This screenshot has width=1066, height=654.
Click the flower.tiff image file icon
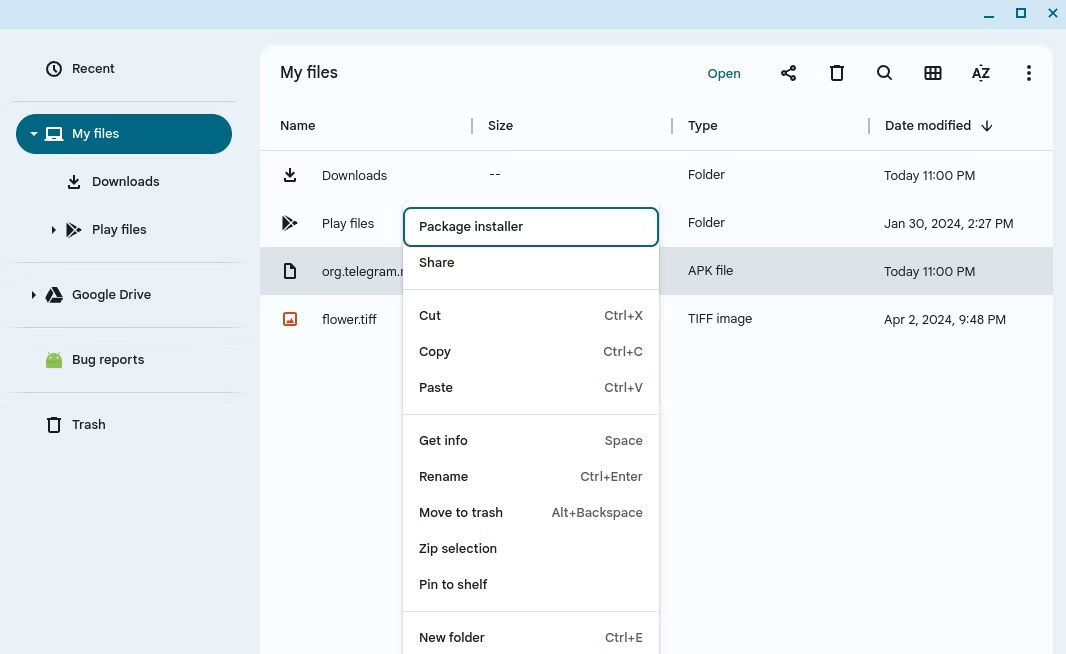point(290,320)
